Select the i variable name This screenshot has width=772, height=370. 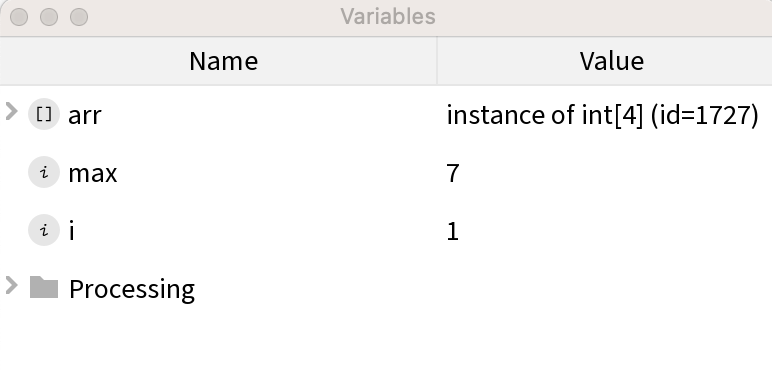coord(72,230)
